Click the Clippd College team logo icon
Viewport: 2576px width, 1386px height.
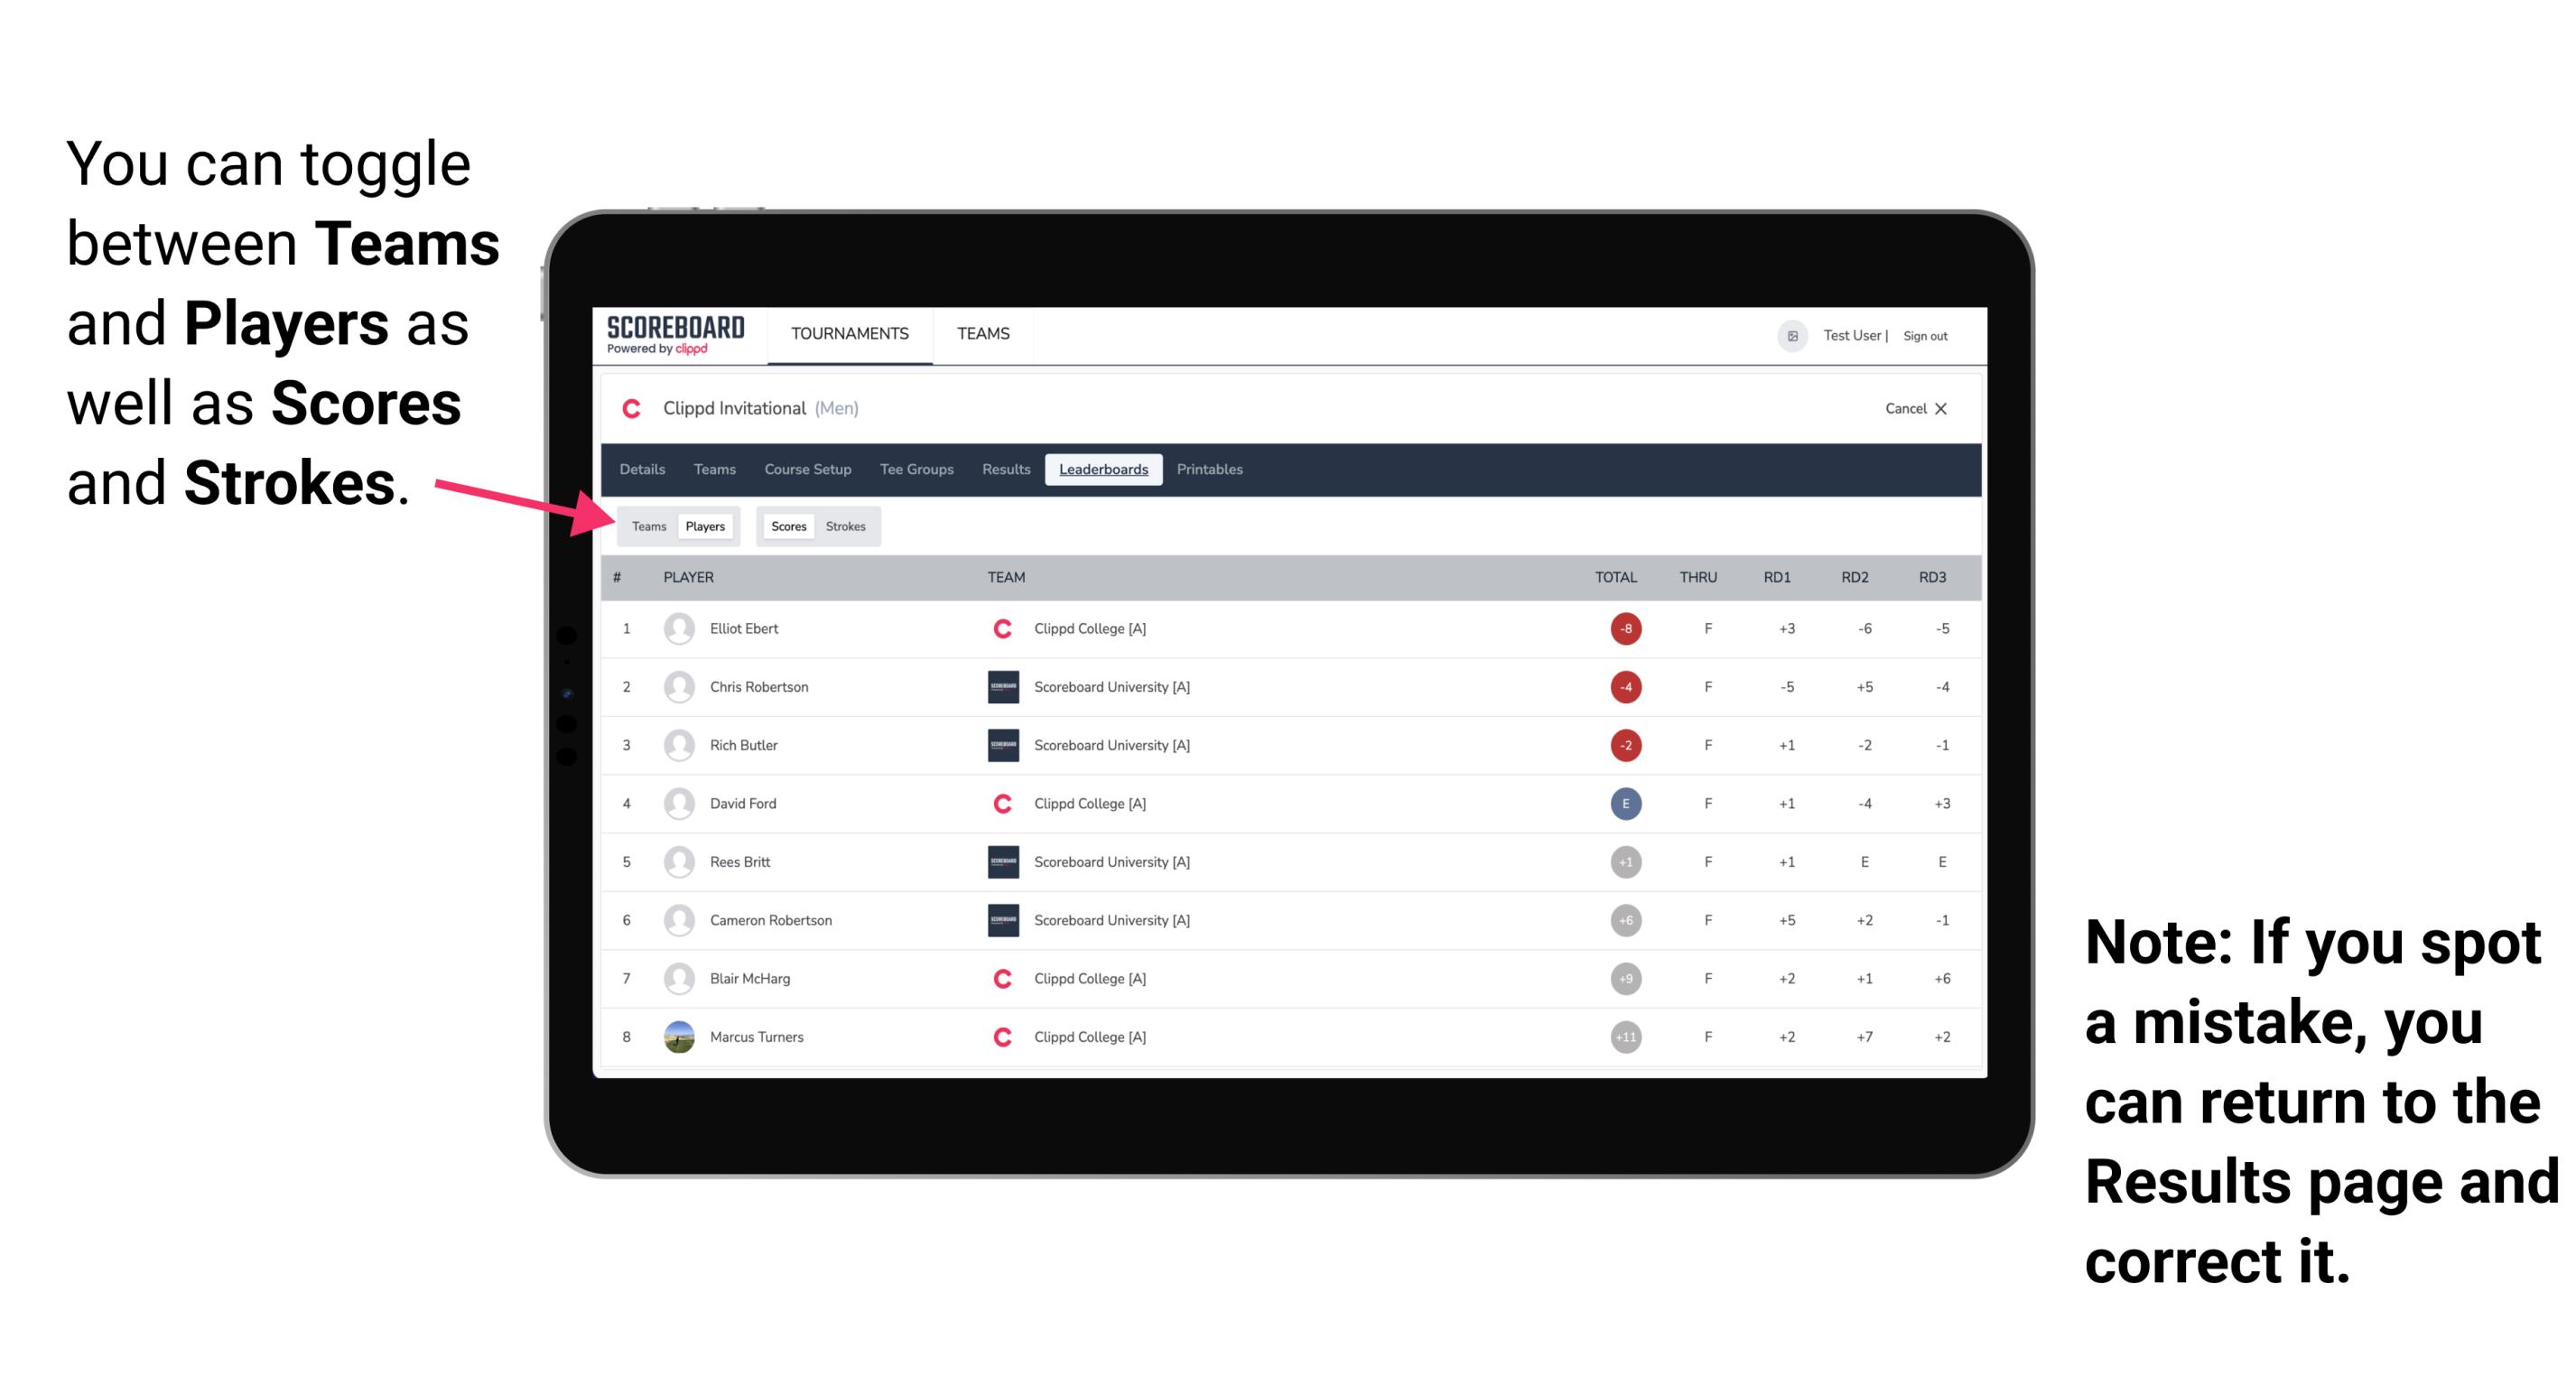tap(1000, 628)
